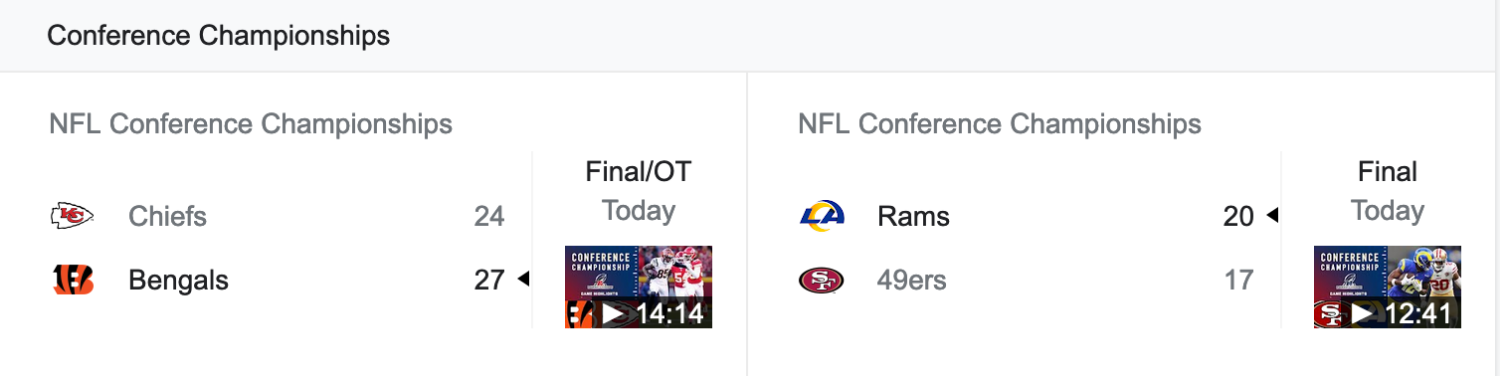Click the play icon on 12:41 video
Image resolution: width=1500 pixels, height=376 pixels.
[x=1363, y=313]
